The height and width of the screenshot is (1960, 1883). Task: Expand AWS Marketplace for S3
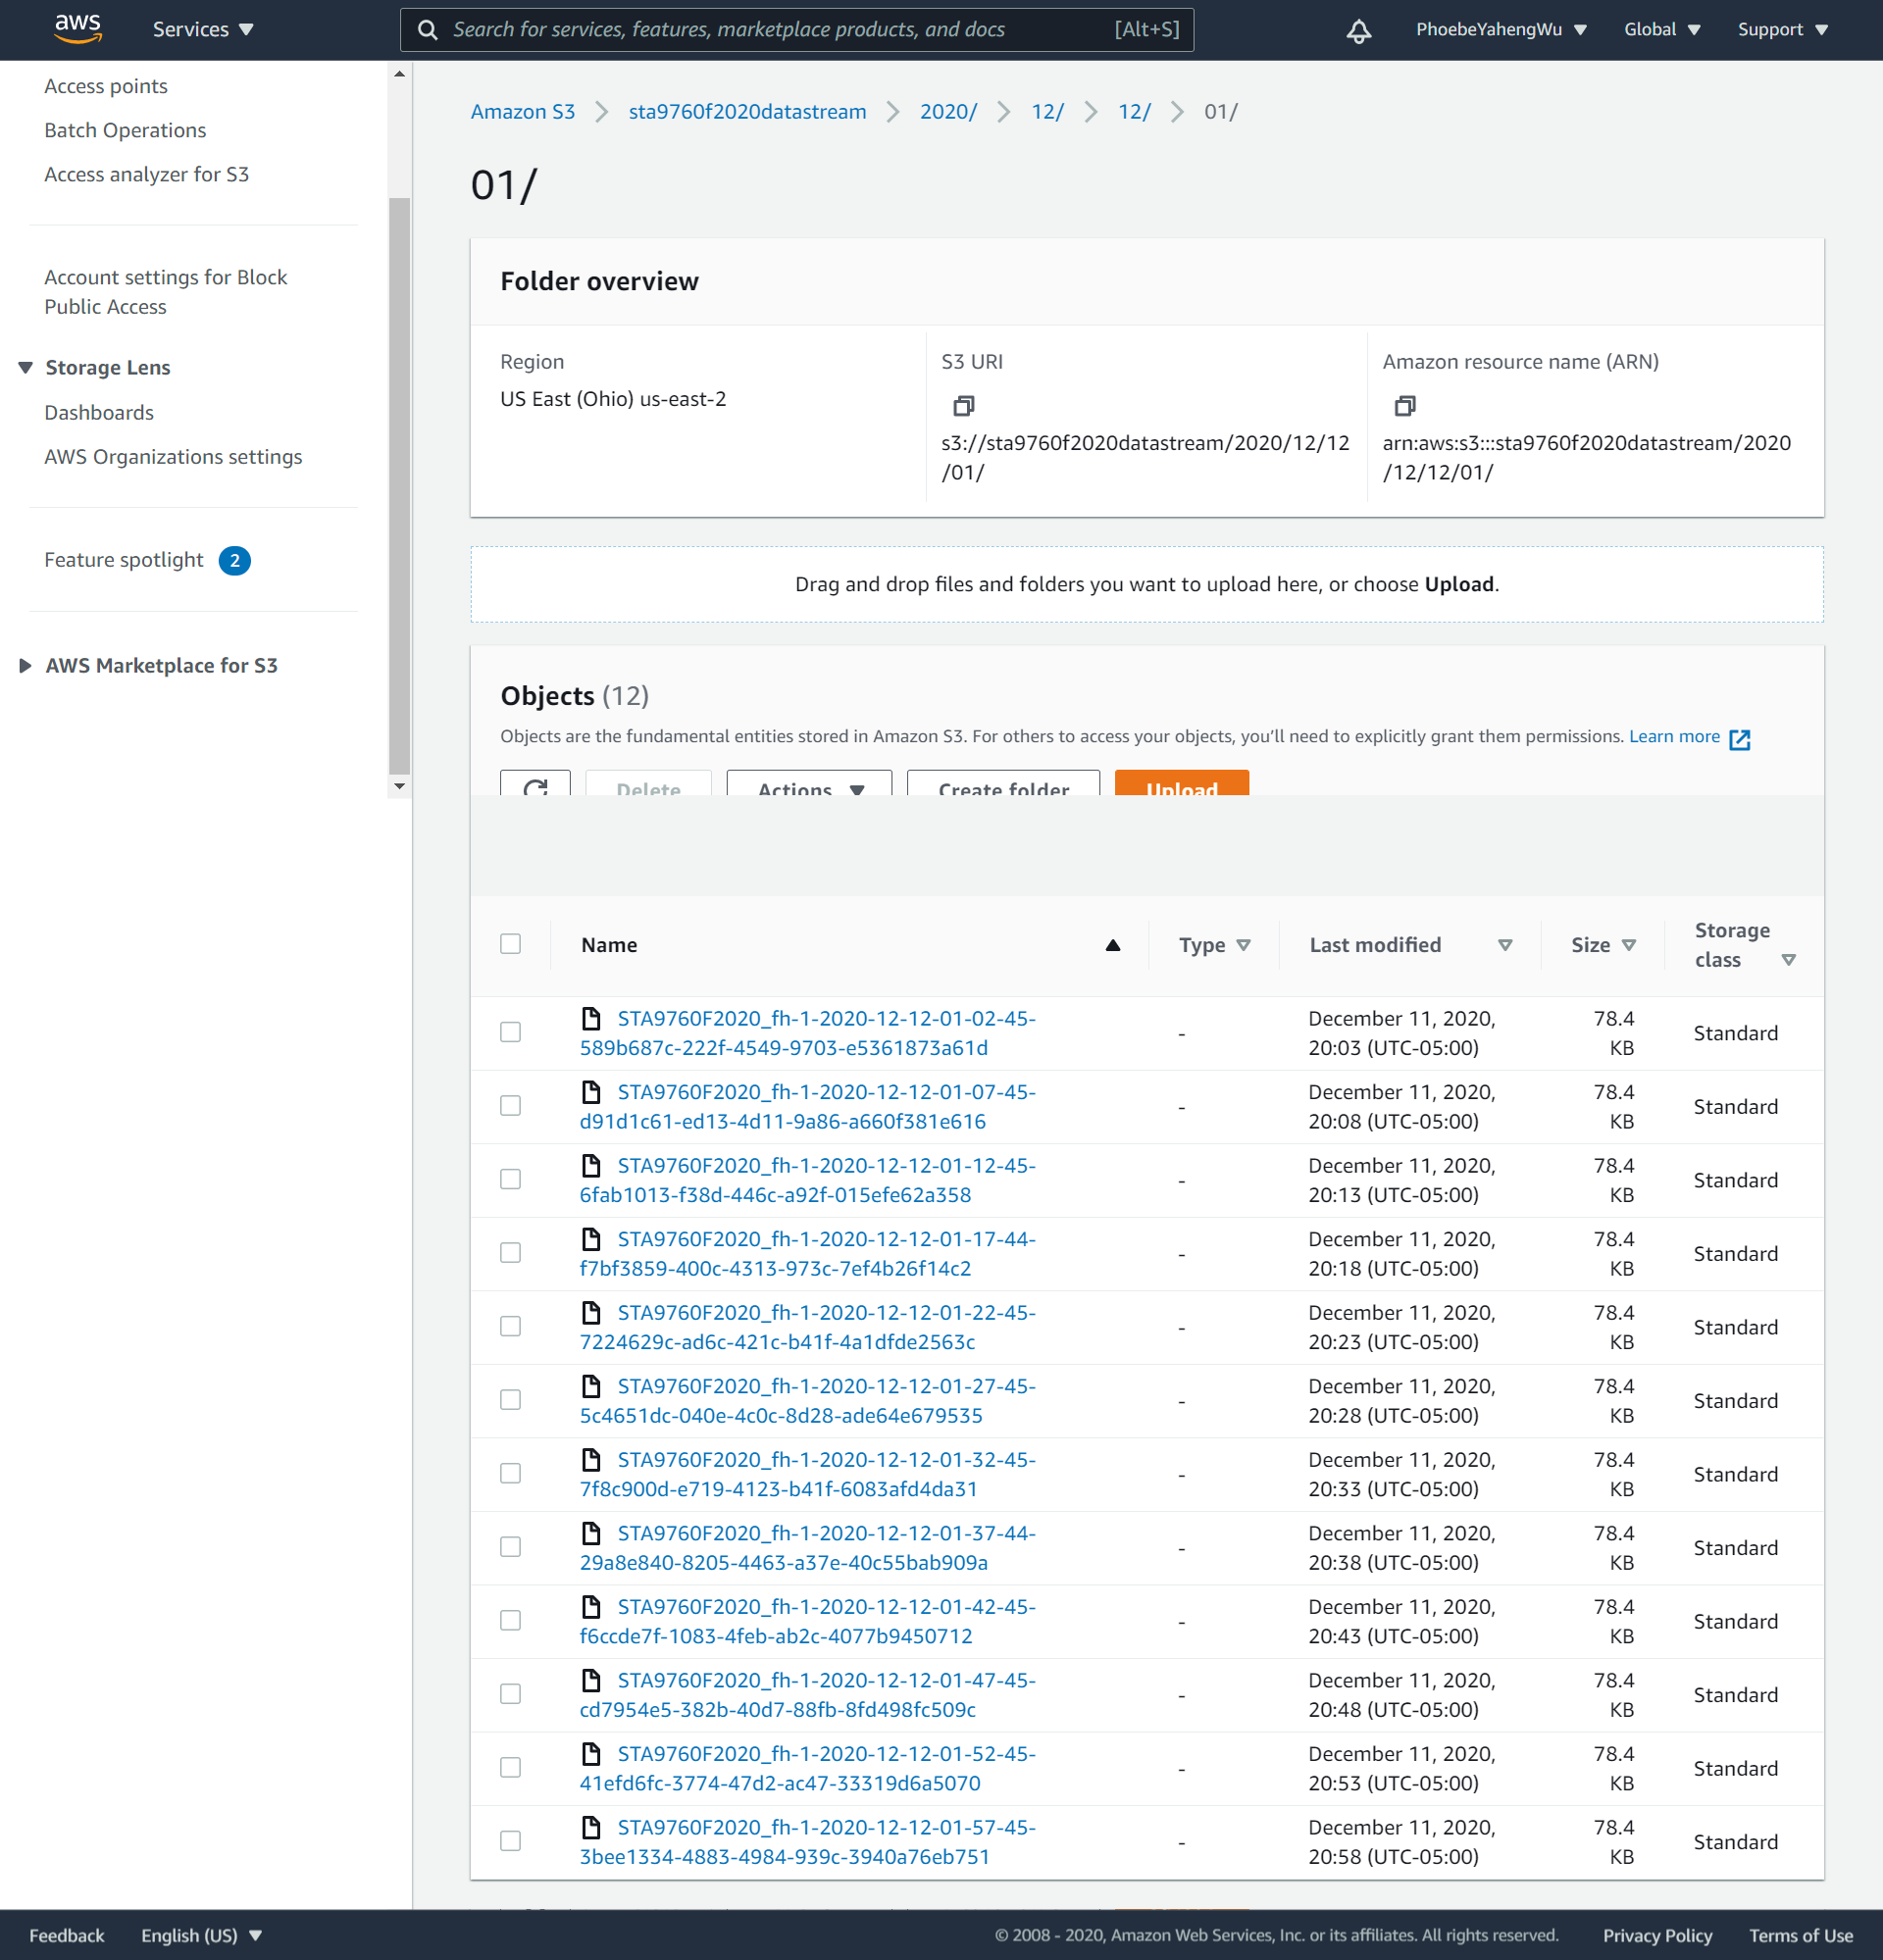tap(25, 664)
